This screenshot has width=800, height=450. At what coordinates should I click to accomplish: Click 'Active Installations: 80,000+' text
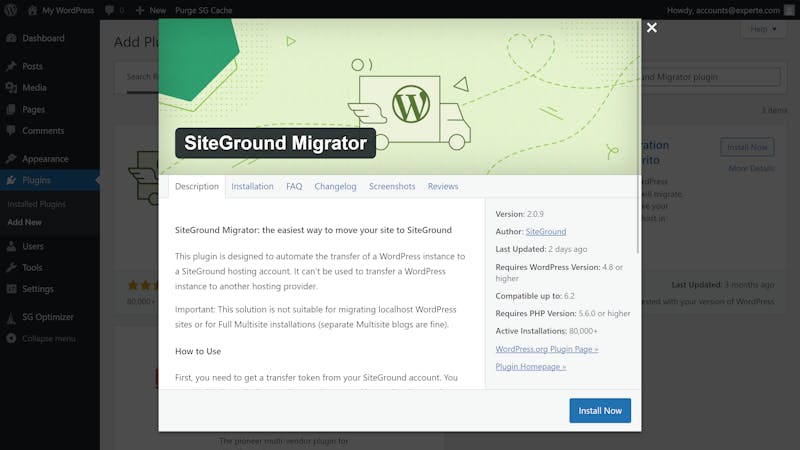(x=546, y=331)
